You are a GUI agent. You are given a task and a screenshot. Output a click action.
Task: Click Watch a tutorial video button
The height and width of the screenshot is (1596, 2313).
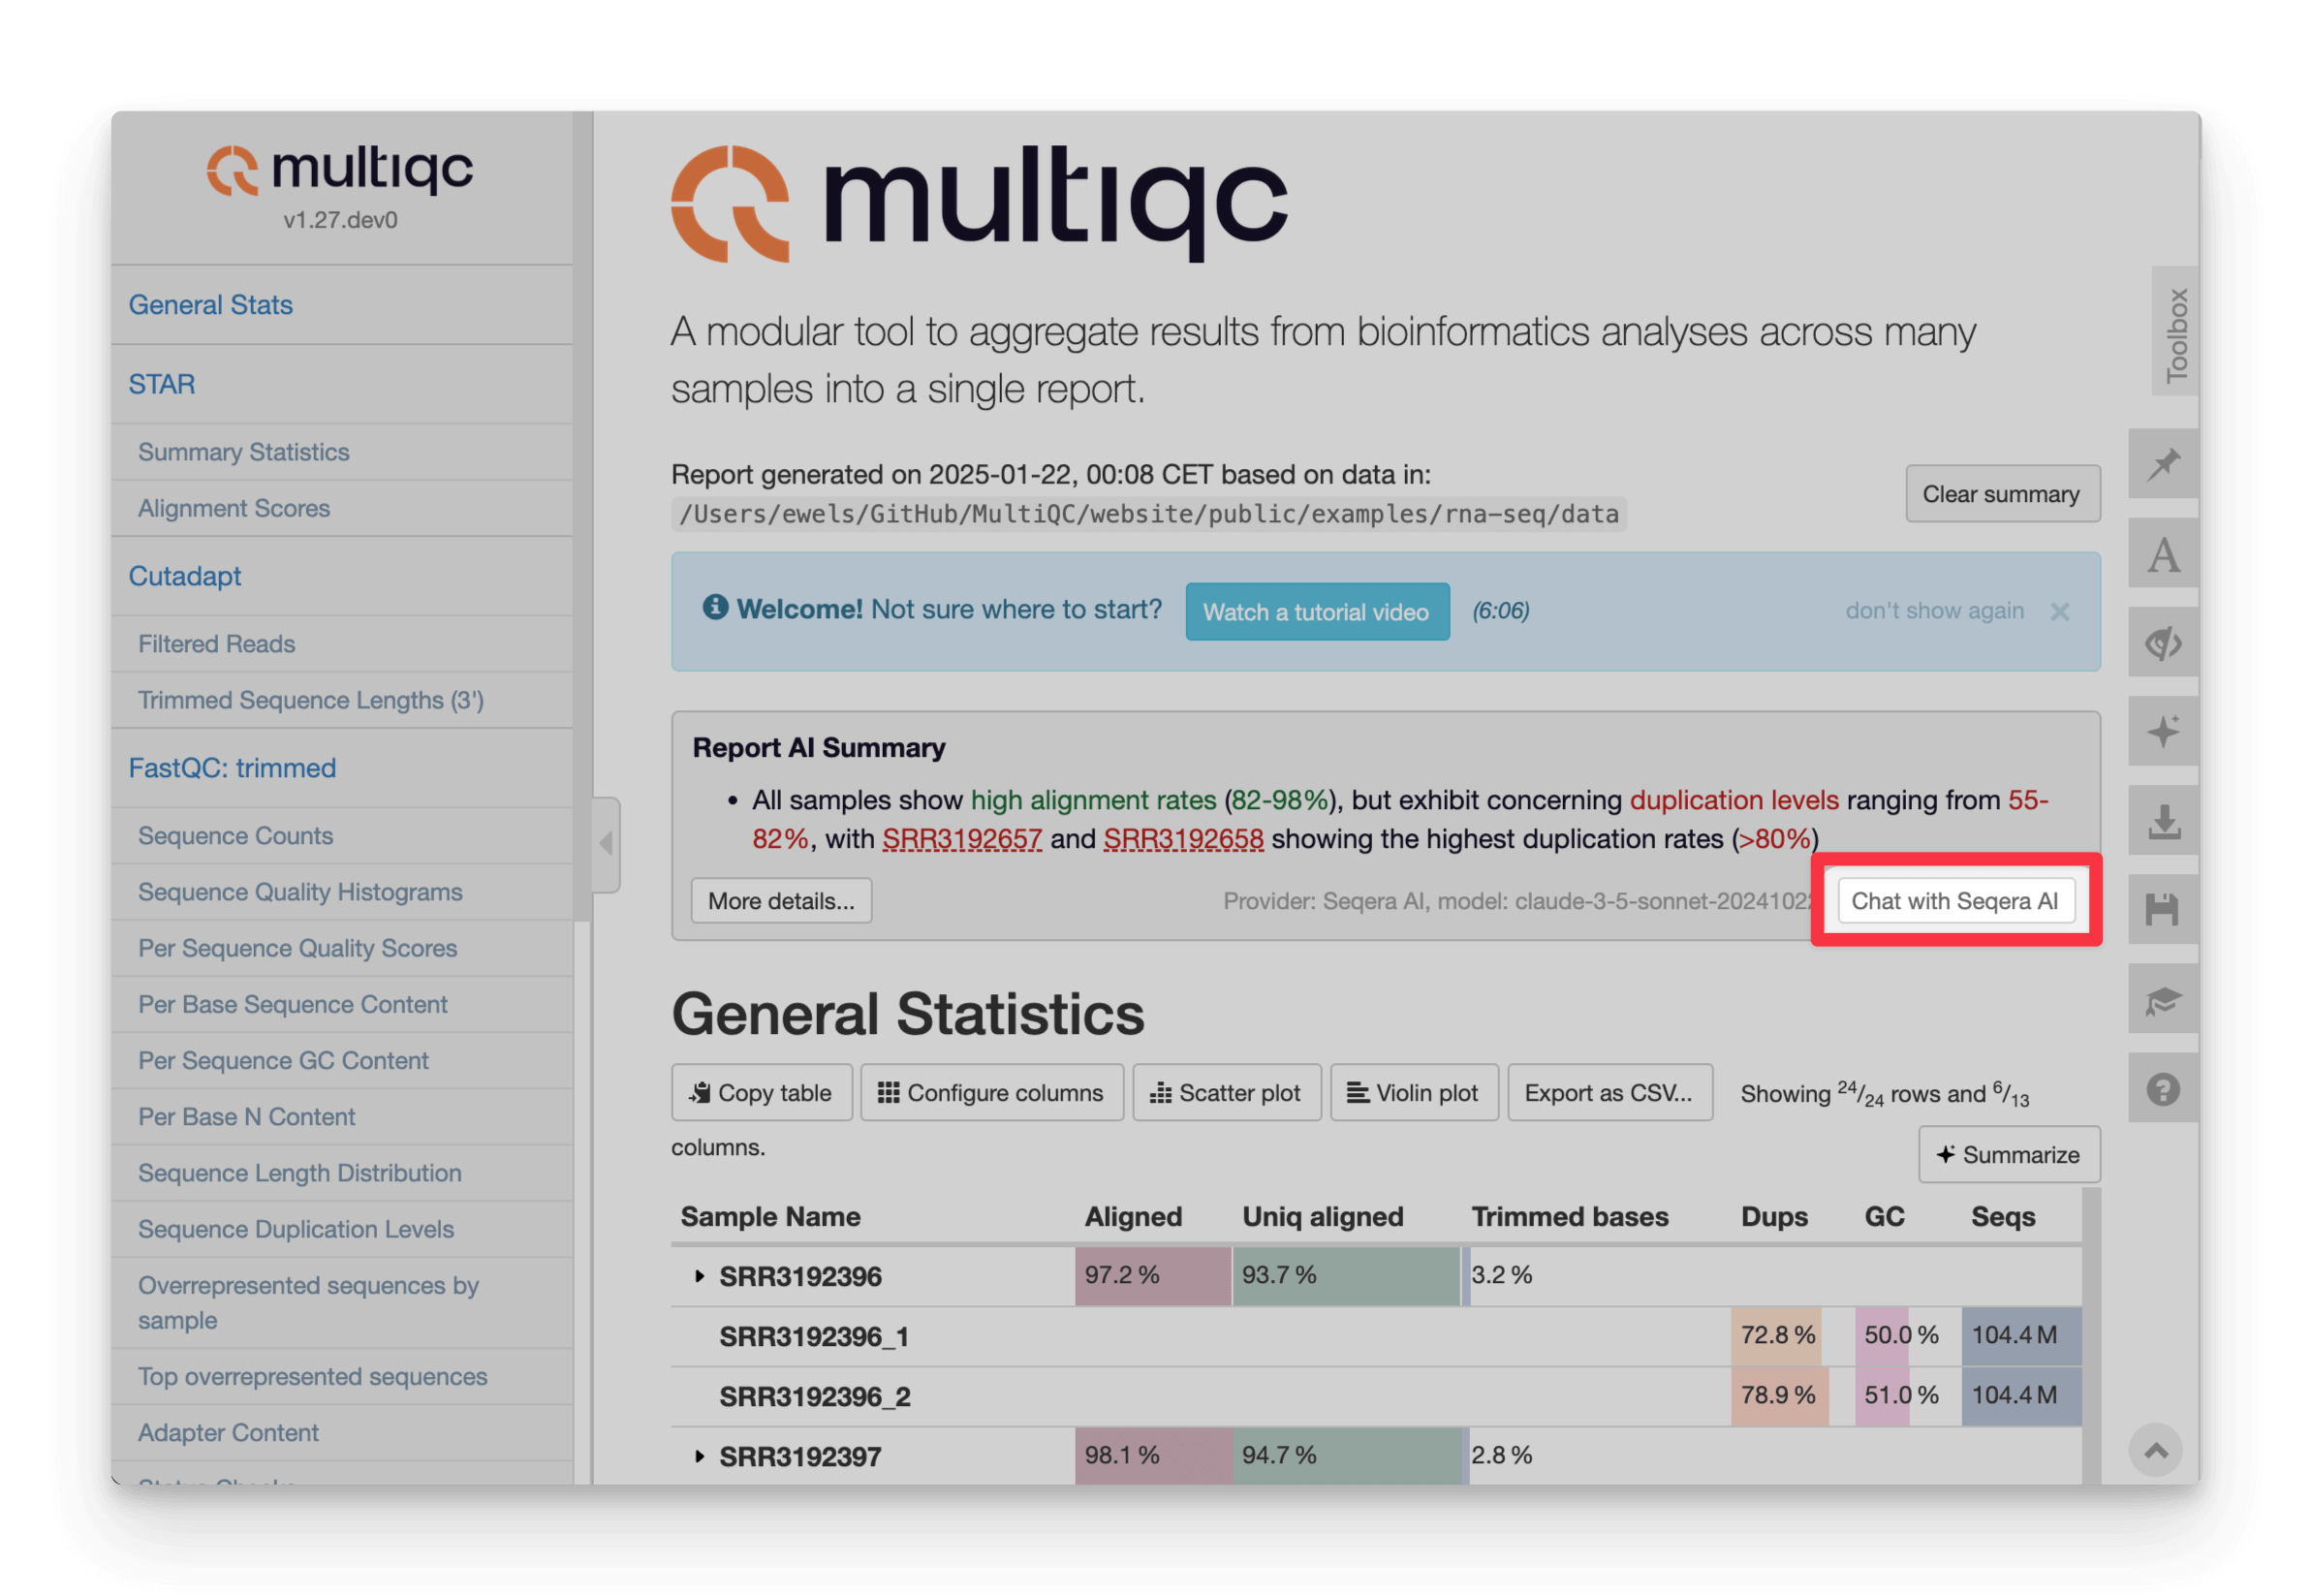[1316, 612]
